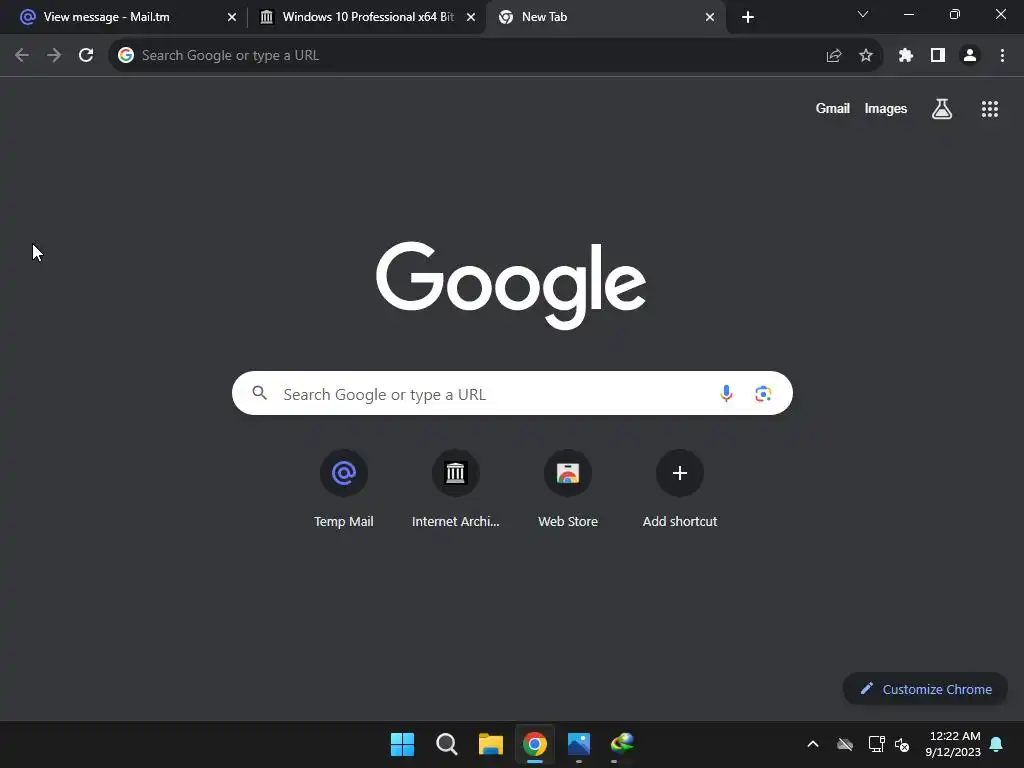Click the OneDrive cloud tray icon

point(845,744)
